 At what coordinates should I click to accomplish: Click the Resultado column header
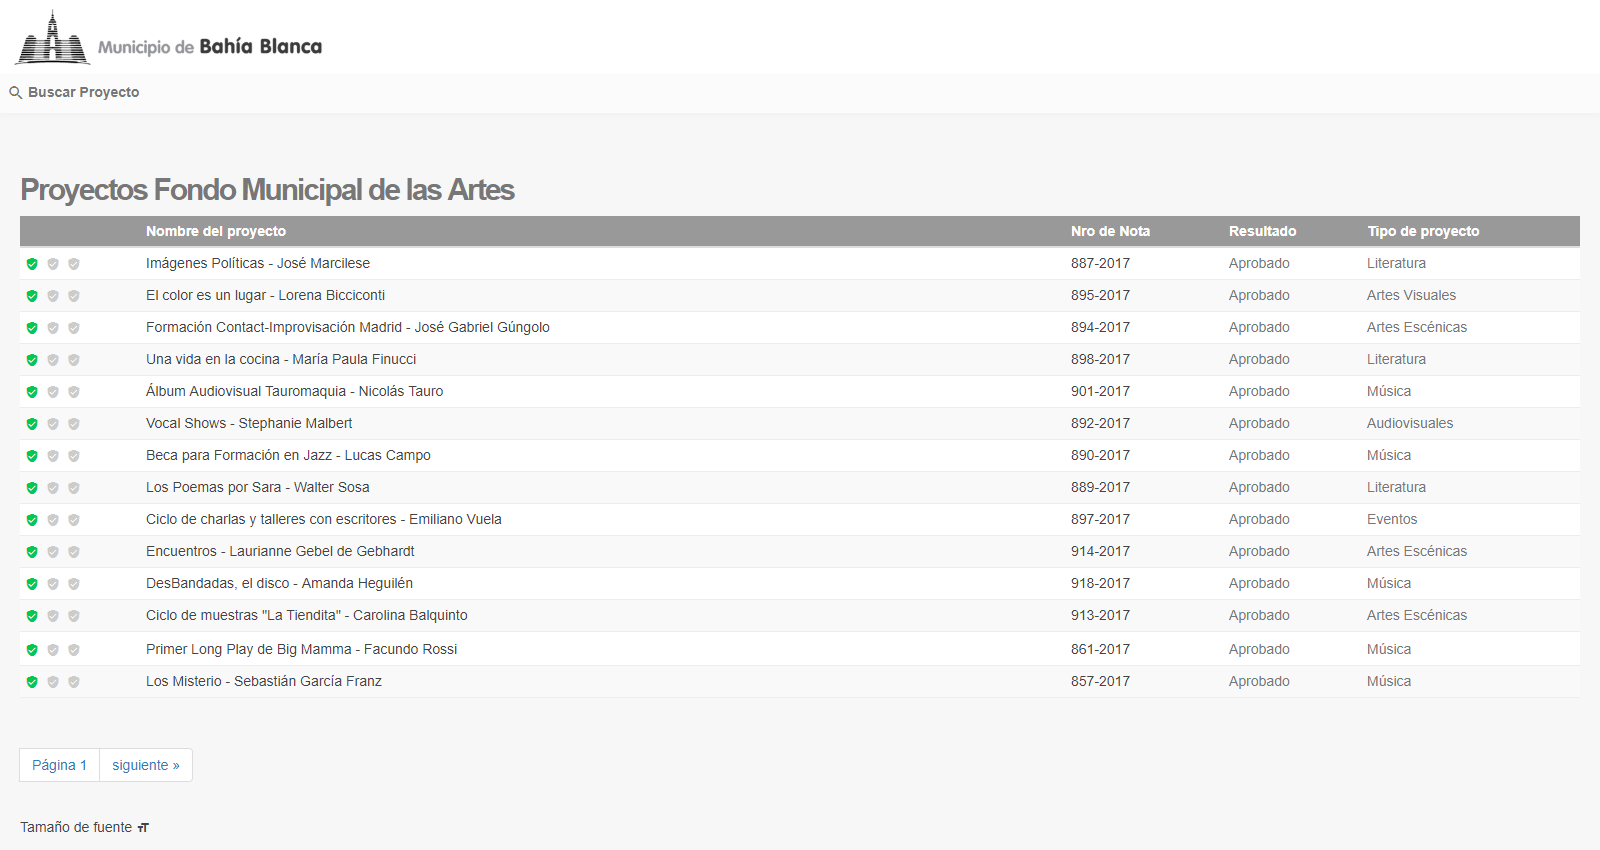point(1262,231)
